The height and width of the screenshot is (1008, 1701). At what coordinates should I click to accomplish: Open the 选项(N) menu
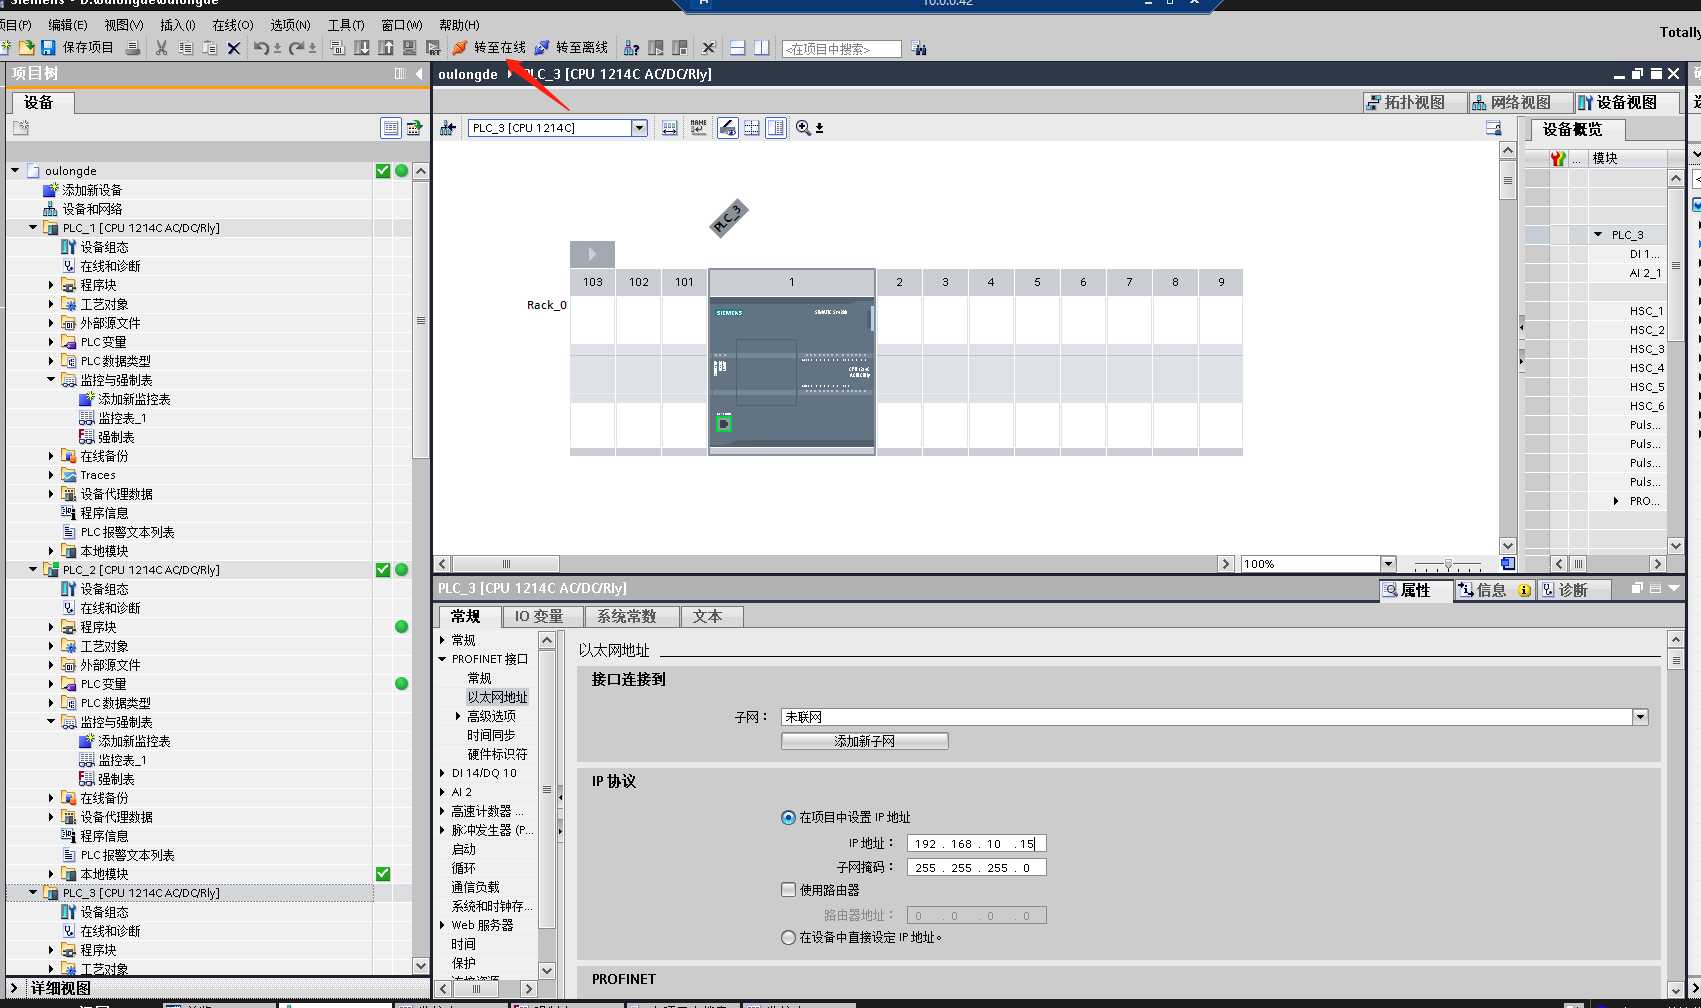291,25
